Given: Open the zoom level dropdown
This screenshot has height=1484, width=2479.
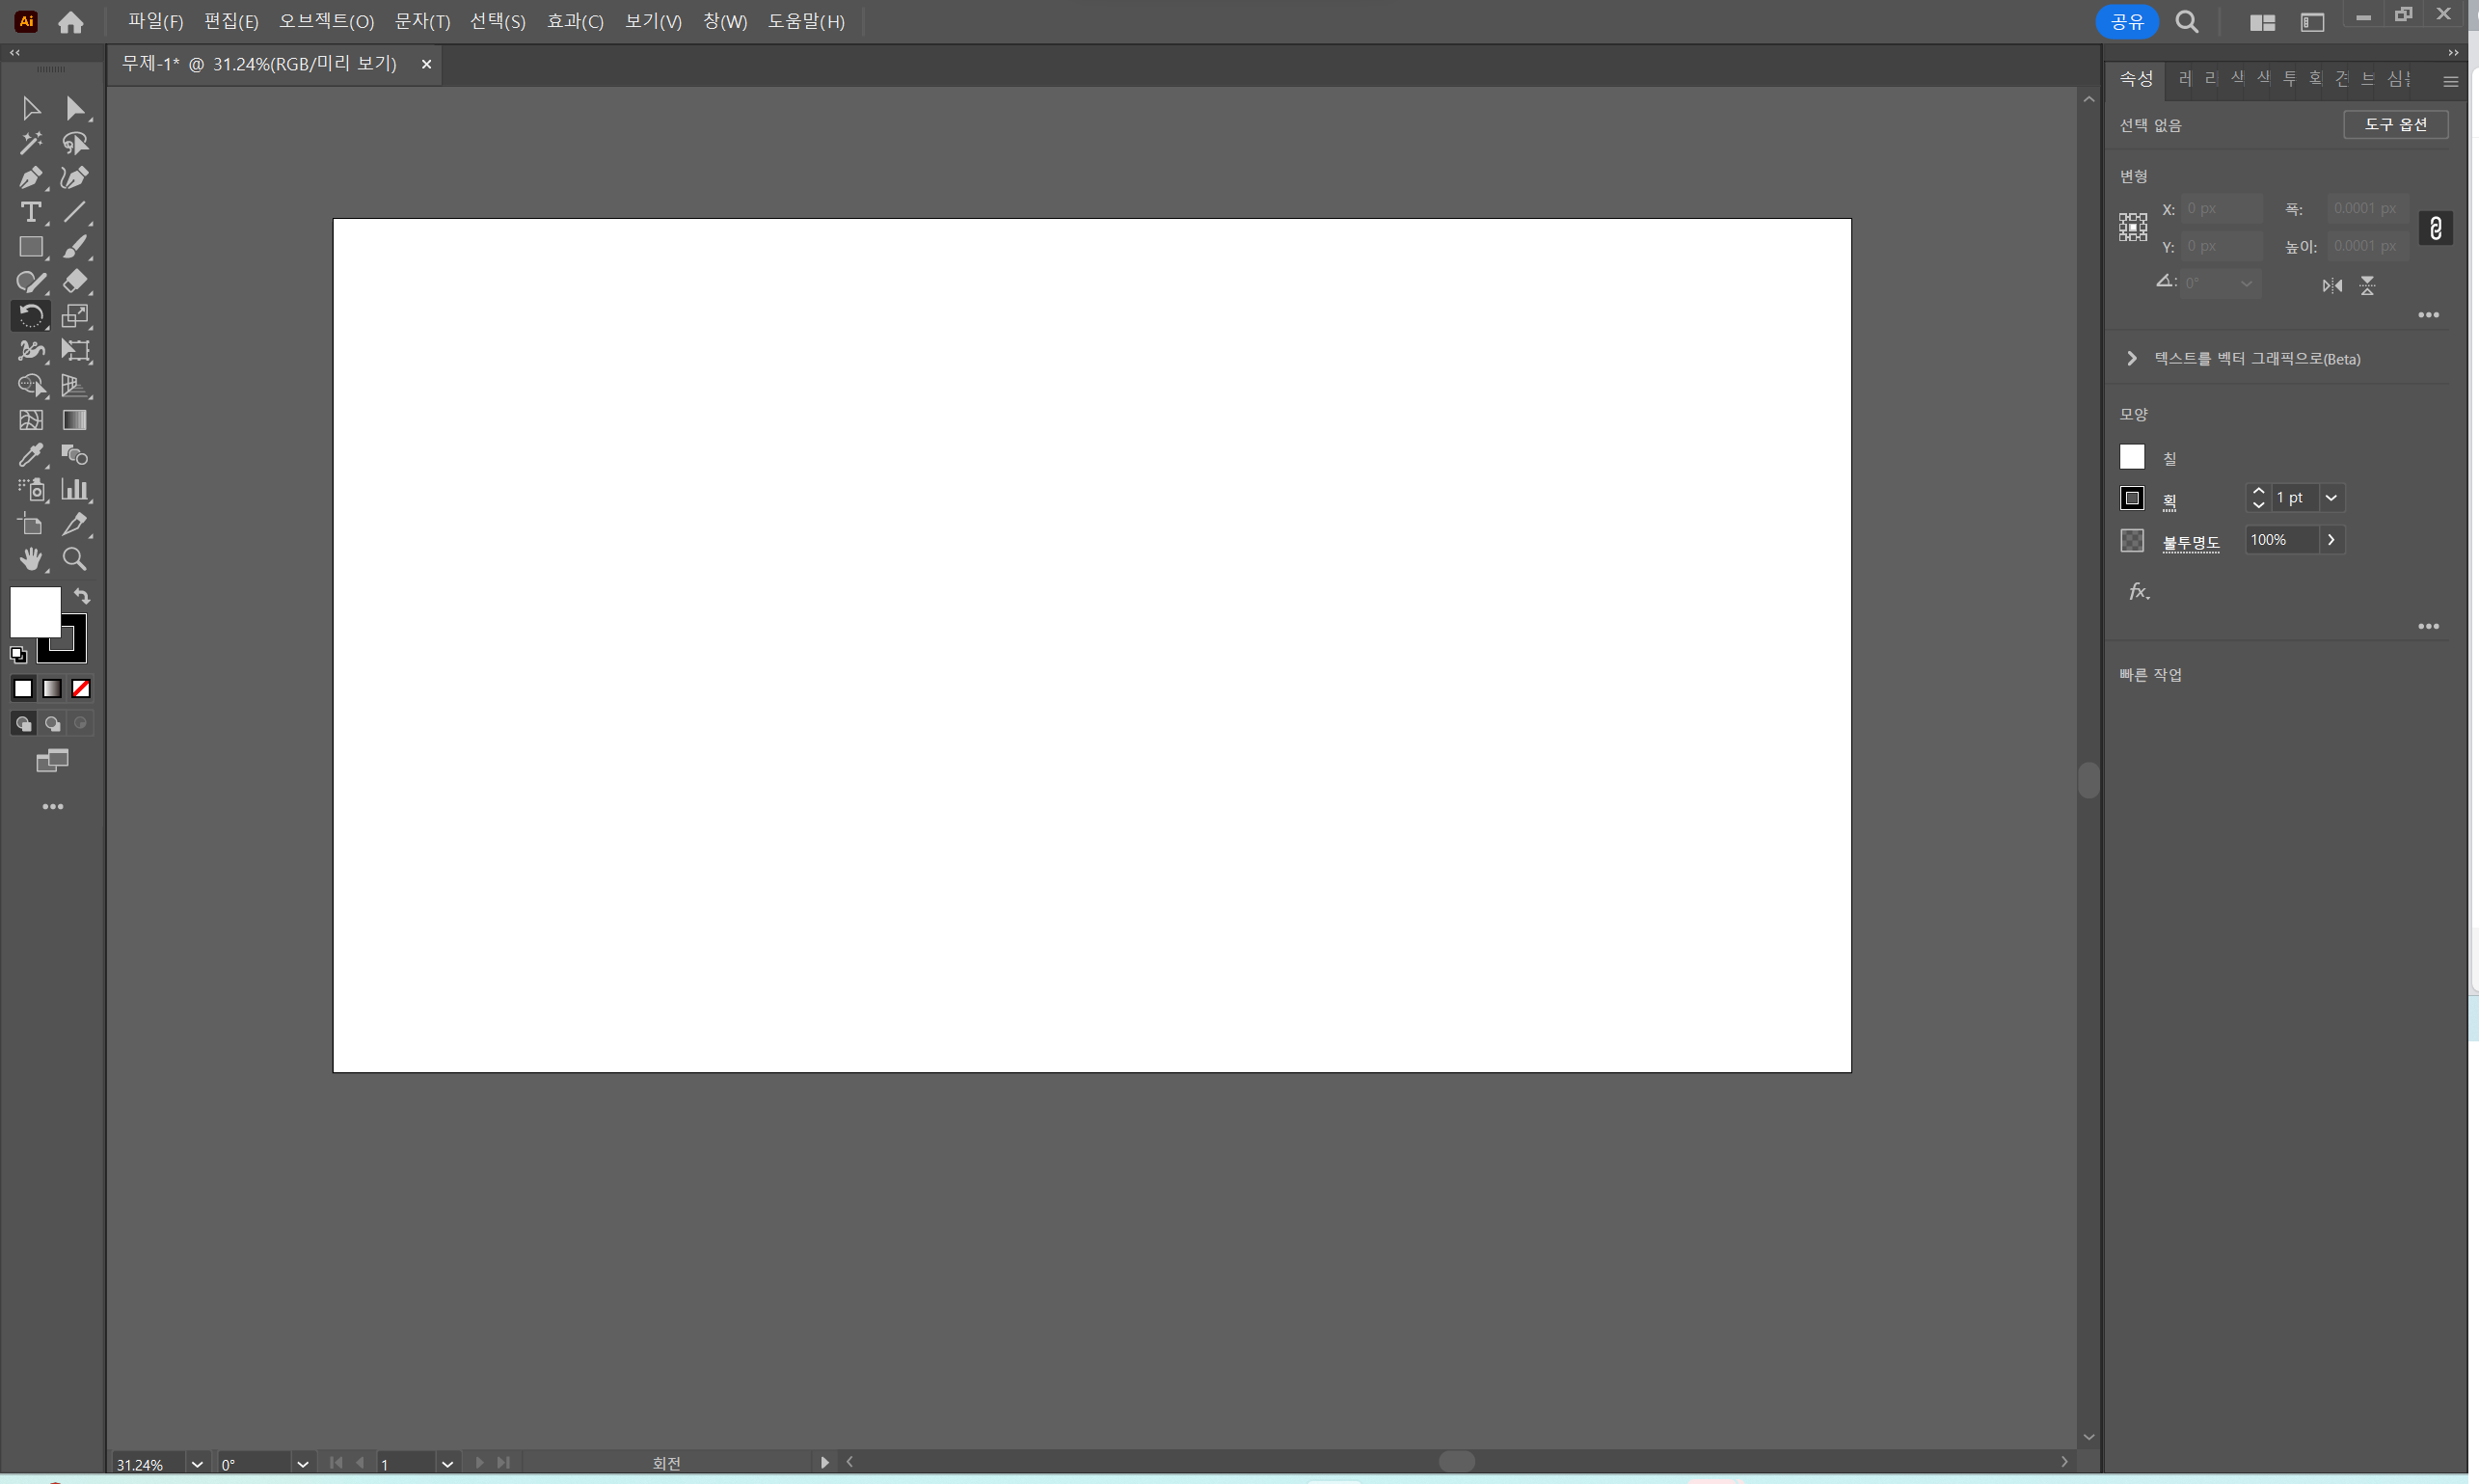Looking at the screenshot, I should pyautogui.click(x=197, y=1464).
